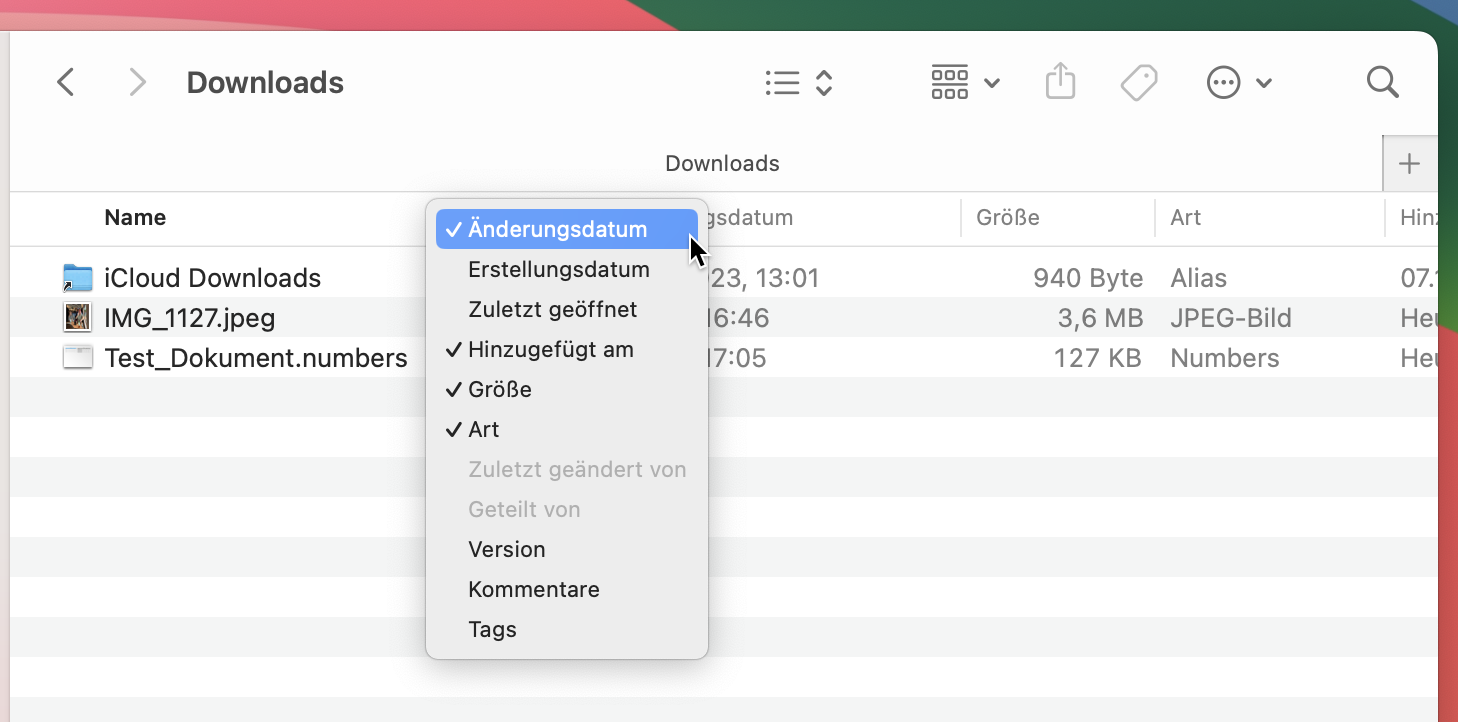This screenshot has width=1458, height=722.
Task: Click the tag icon in toolbar
Action: (1138, 83)
